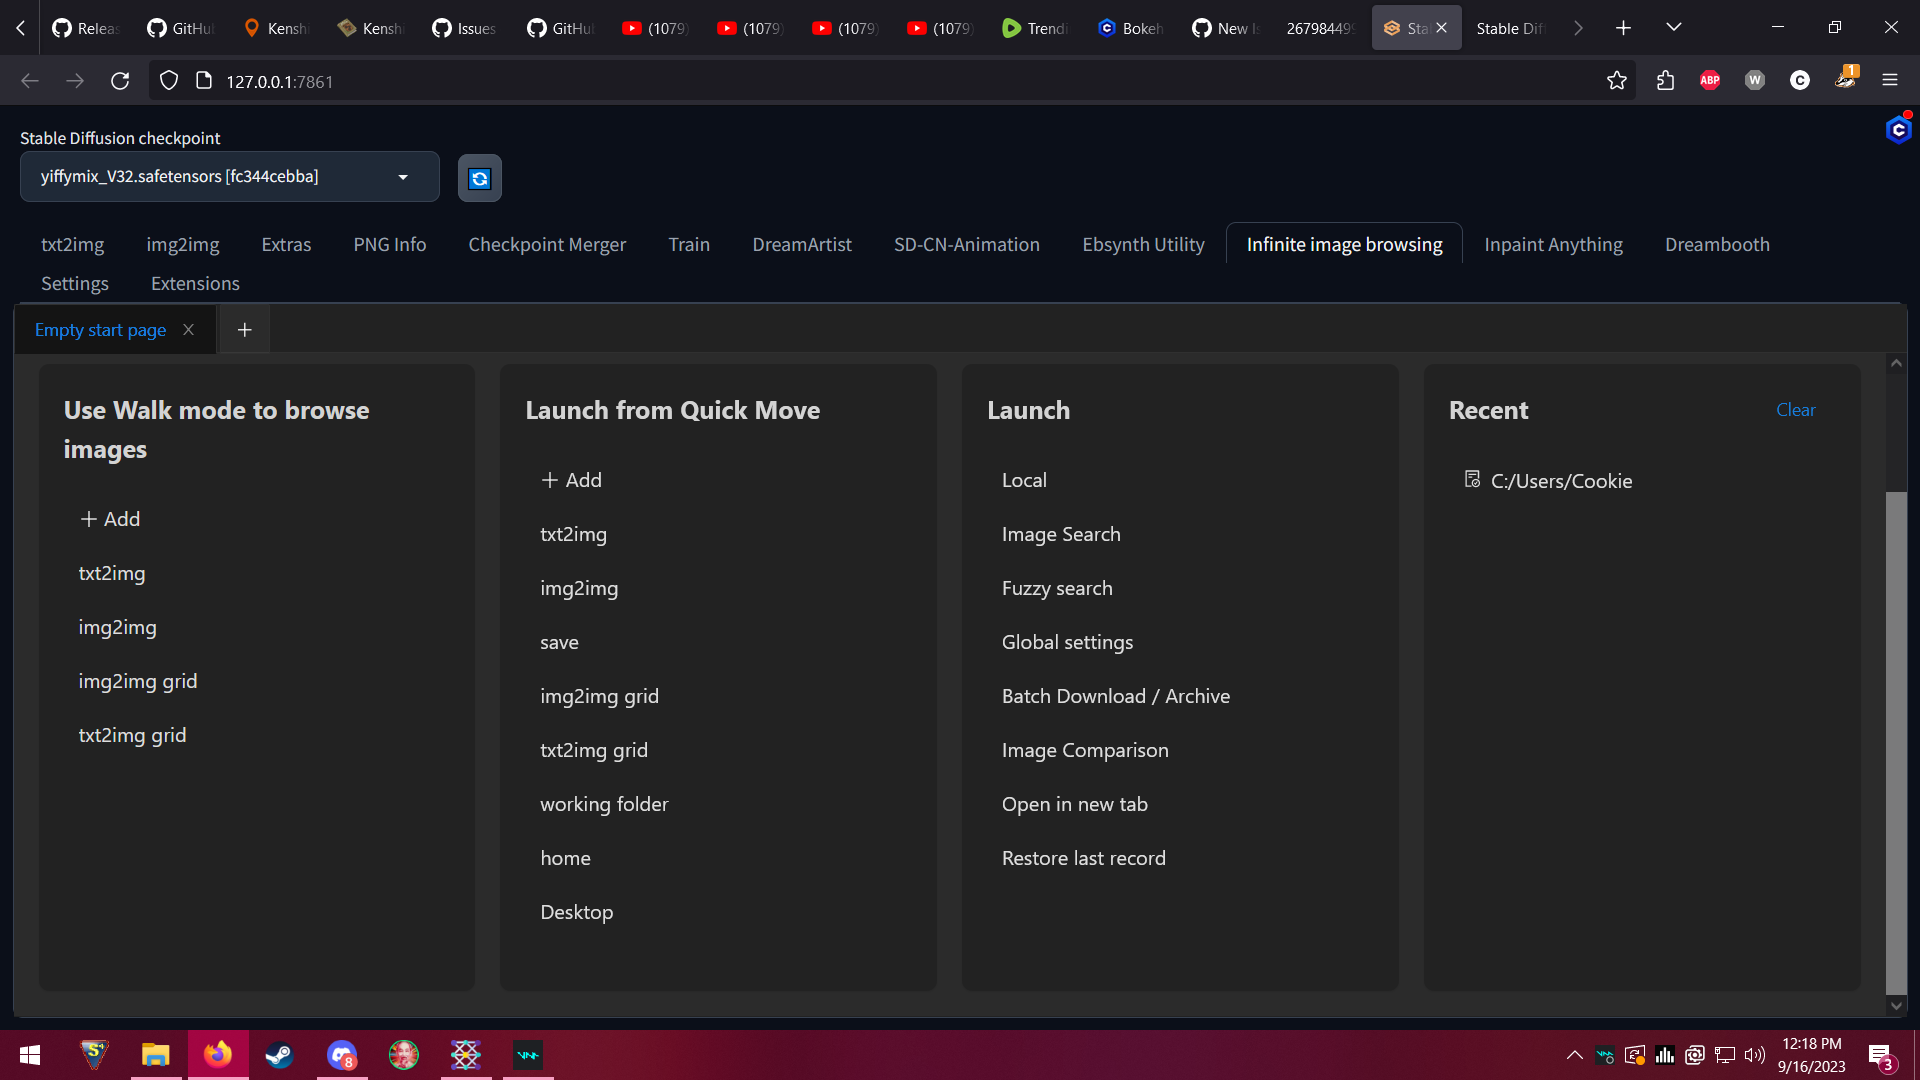1920x1080 pixels.
Task: Open the Firefox hamburger menu
Action: click(x=1890, y=80)
